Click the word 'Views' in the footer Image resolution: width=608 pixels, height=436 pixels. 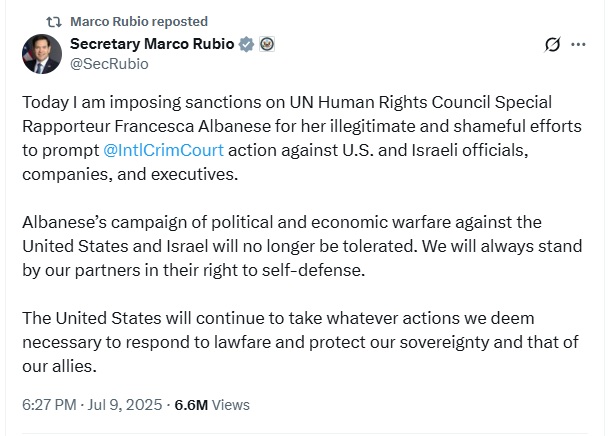(x=231, y=405)
